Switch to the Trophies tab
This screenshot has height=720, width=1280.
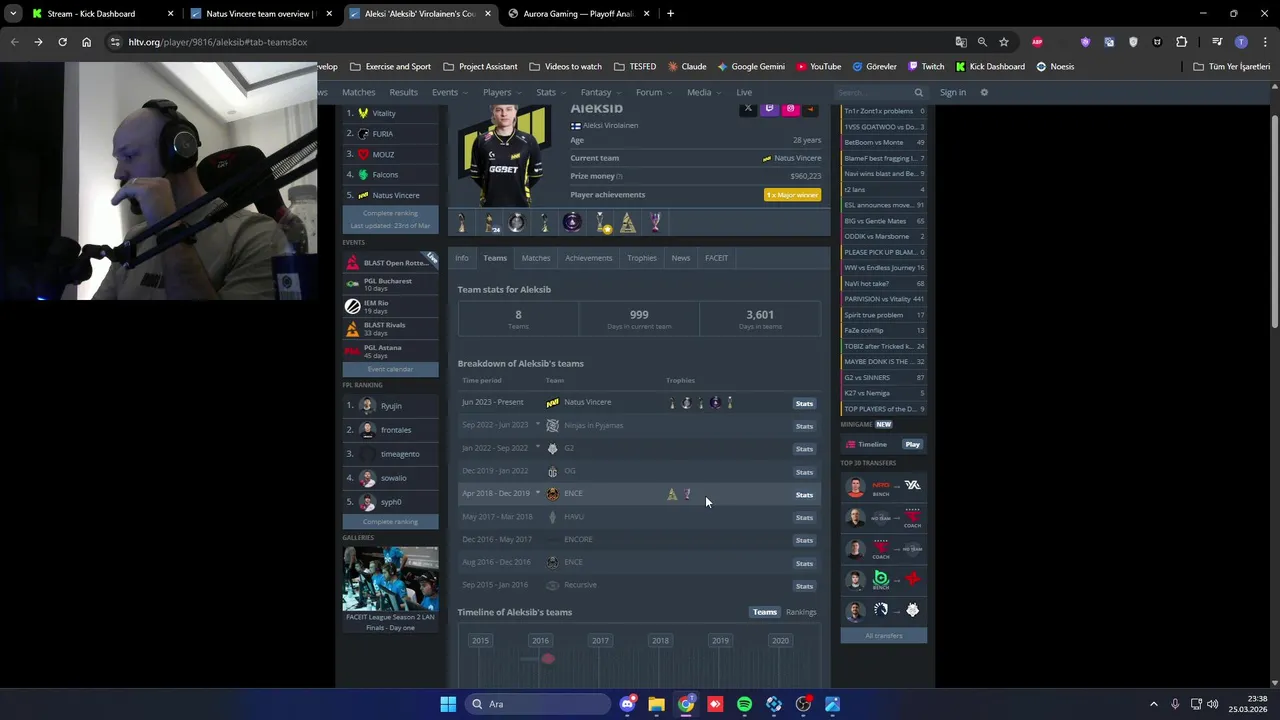click(x=642, y=258)
